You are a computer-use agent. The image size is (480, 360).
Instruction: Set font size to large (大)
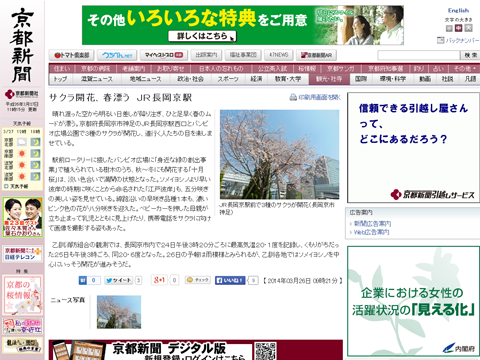(x=469, y=28)
